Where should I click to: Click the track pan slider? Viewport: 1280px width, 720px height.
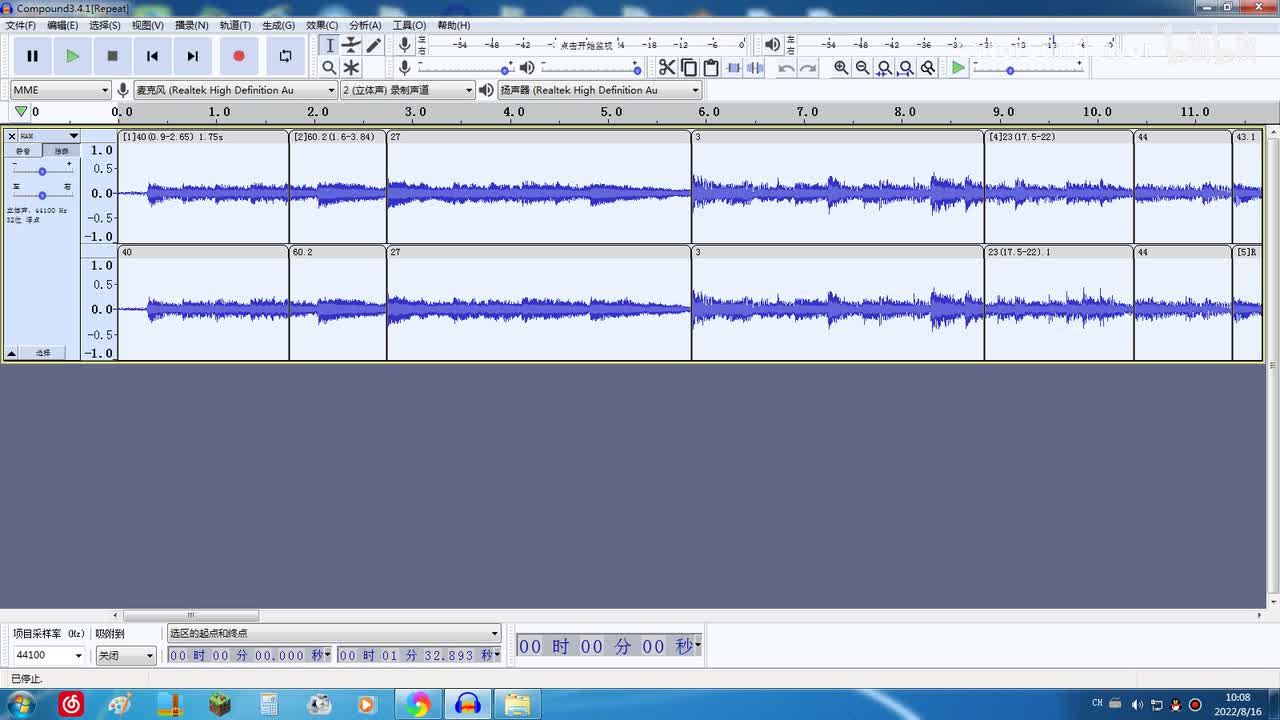42,195
